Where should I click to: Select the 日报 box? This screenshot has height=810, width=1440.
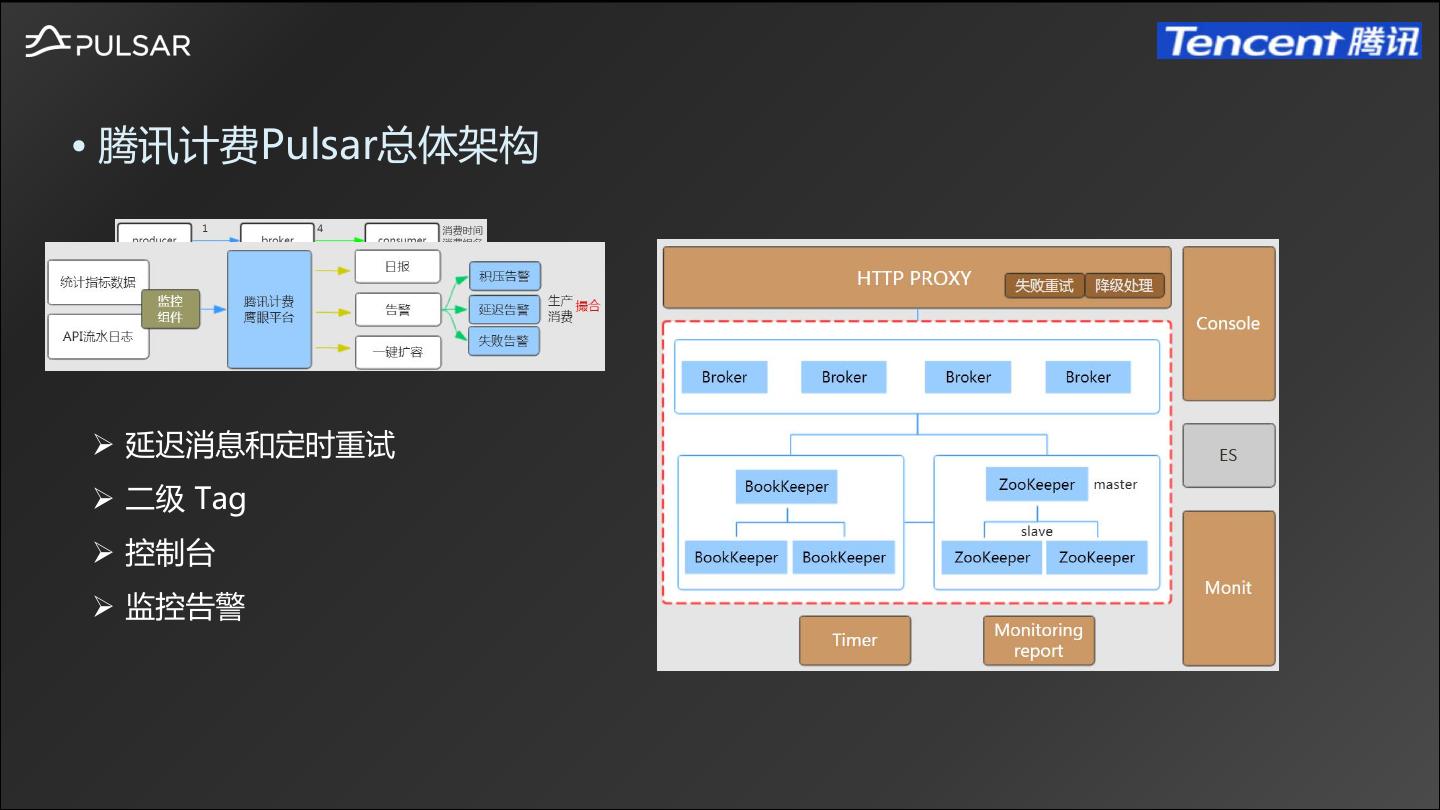[397, 267]
